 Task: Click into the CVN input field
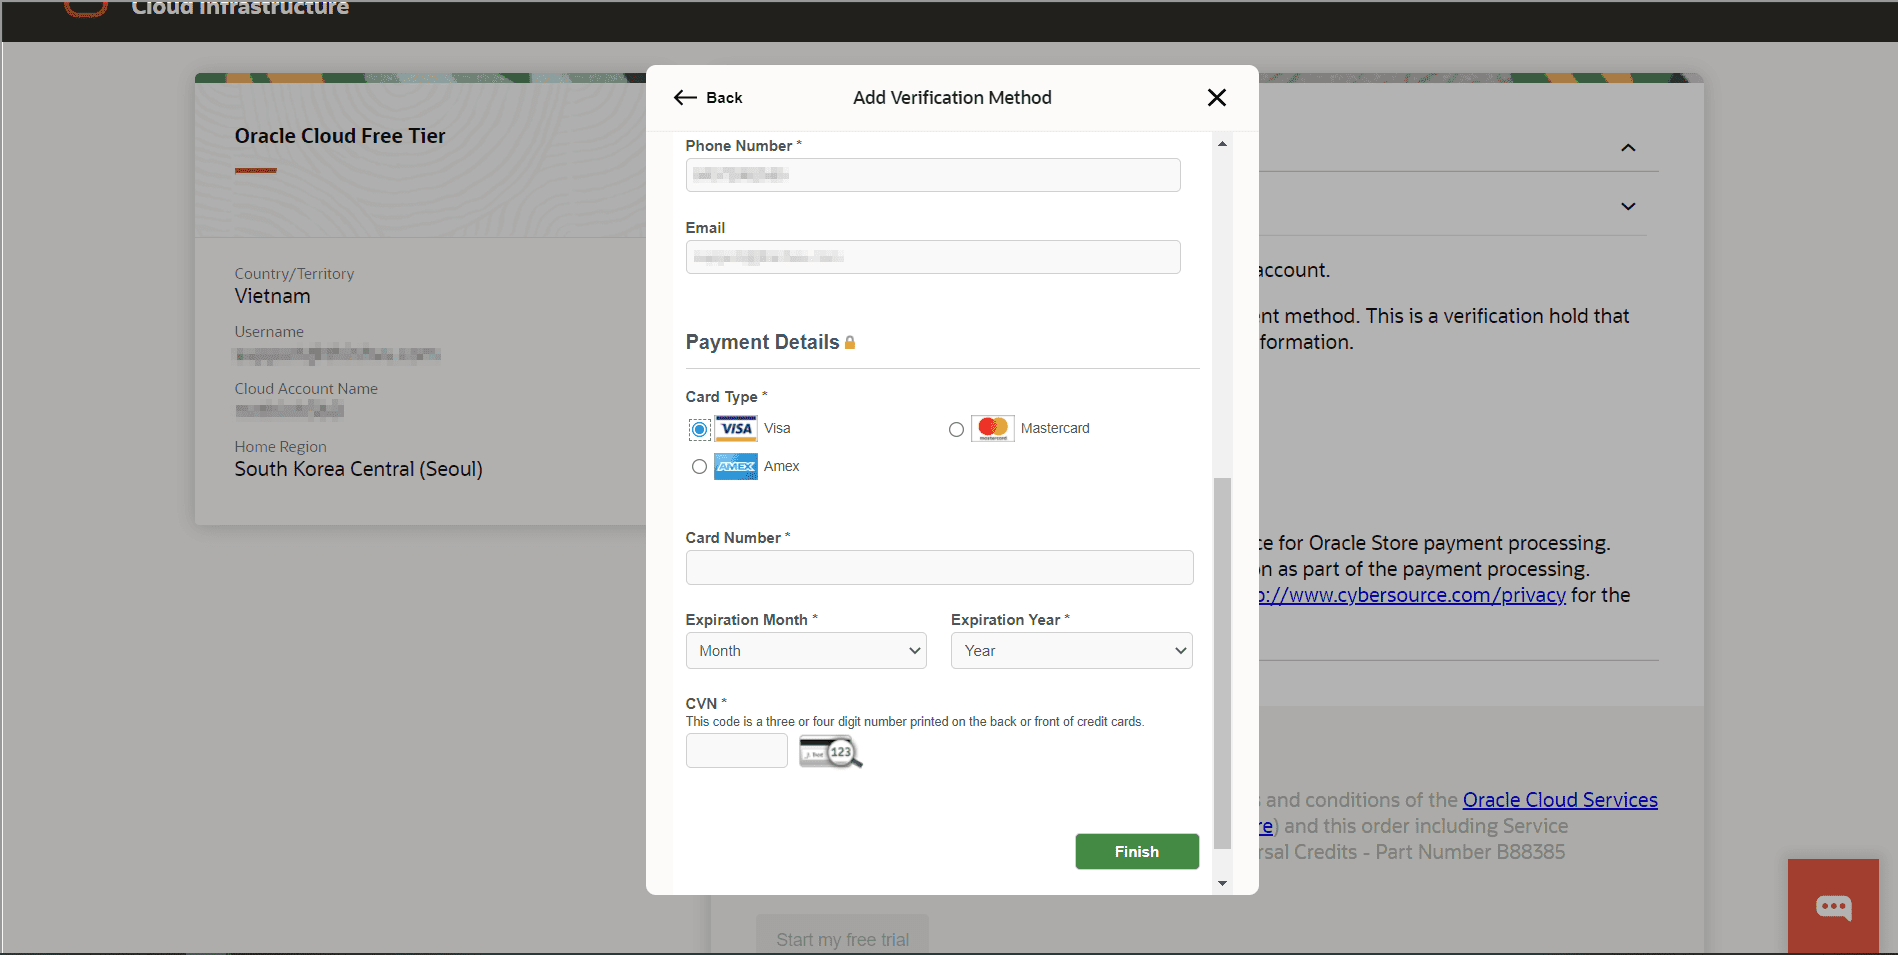737,751
